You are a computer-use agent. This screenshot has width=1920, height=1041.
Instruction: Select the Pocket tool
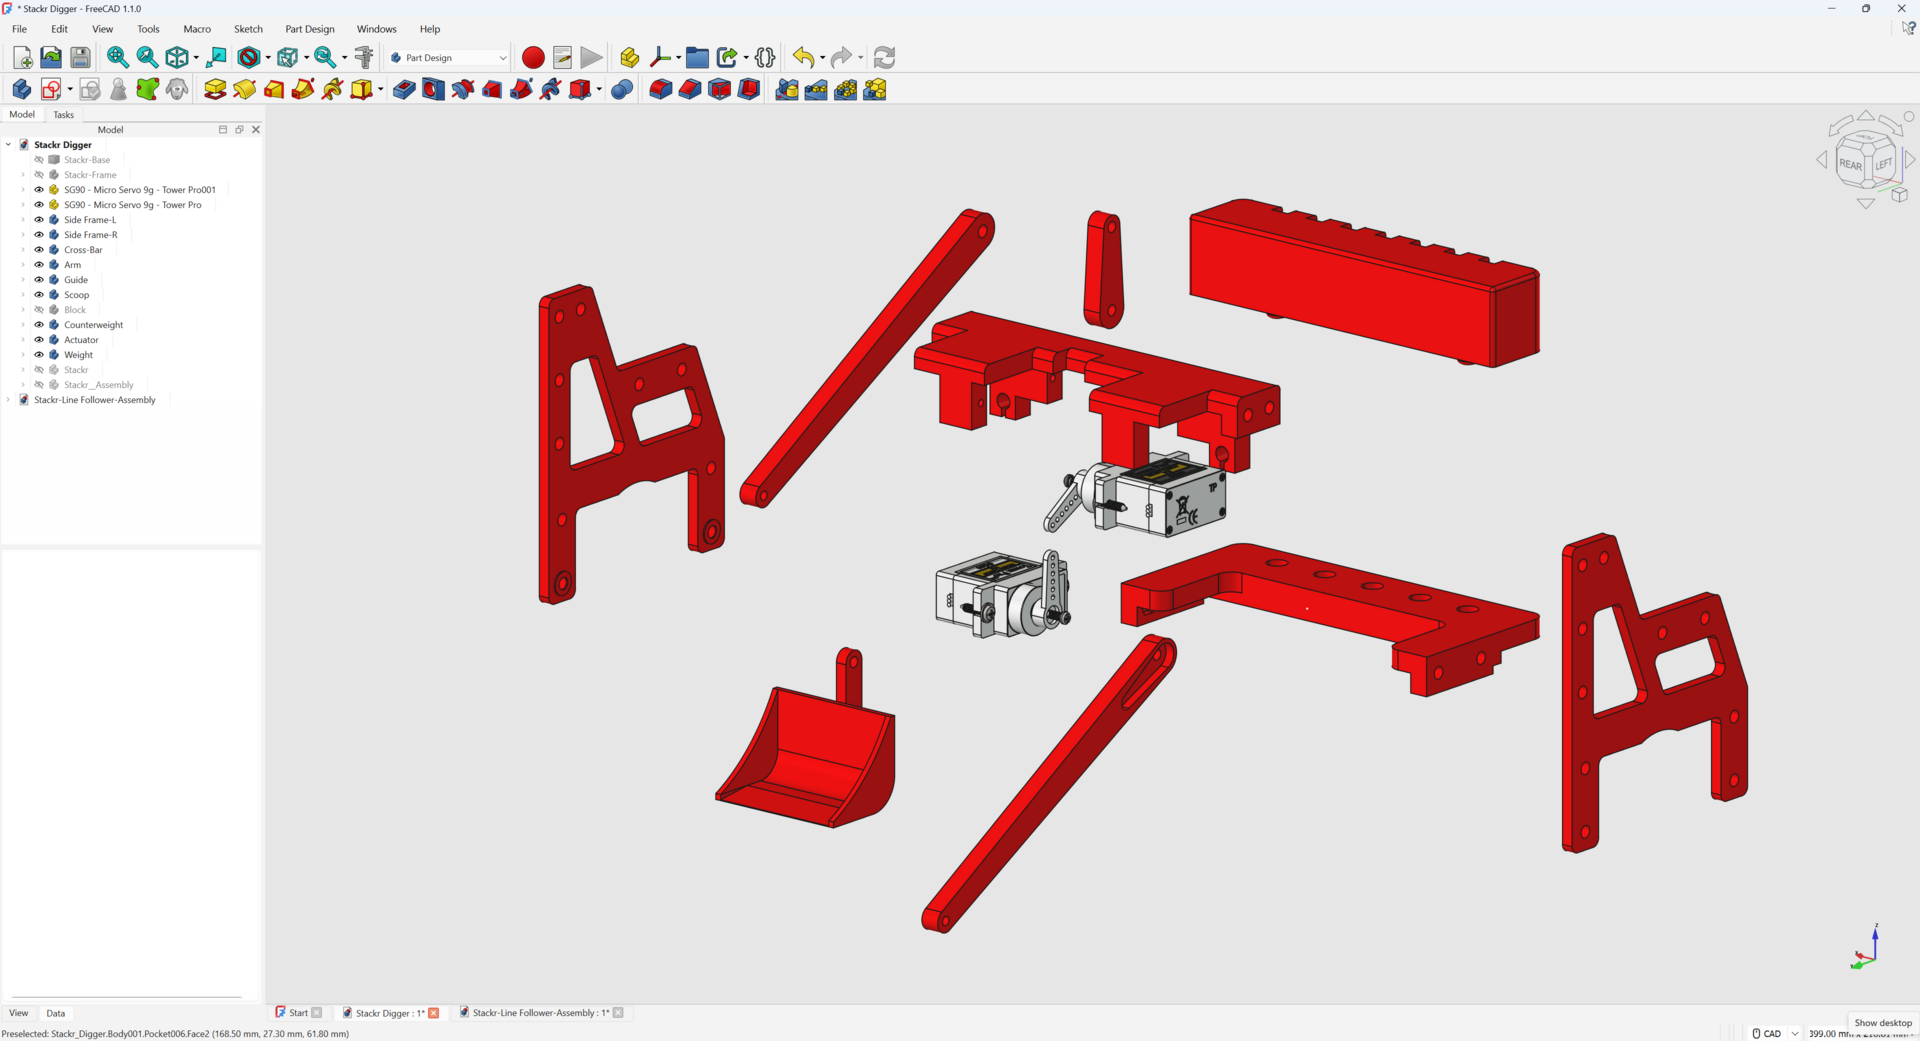[x=404, y=90]
